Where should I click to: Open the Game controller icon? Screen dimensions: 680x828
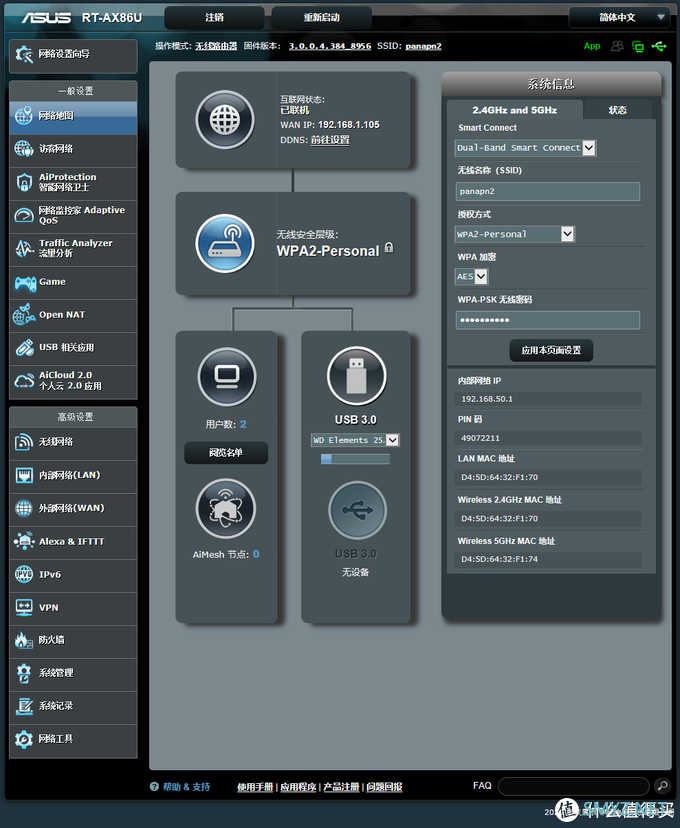coord(25,283)
